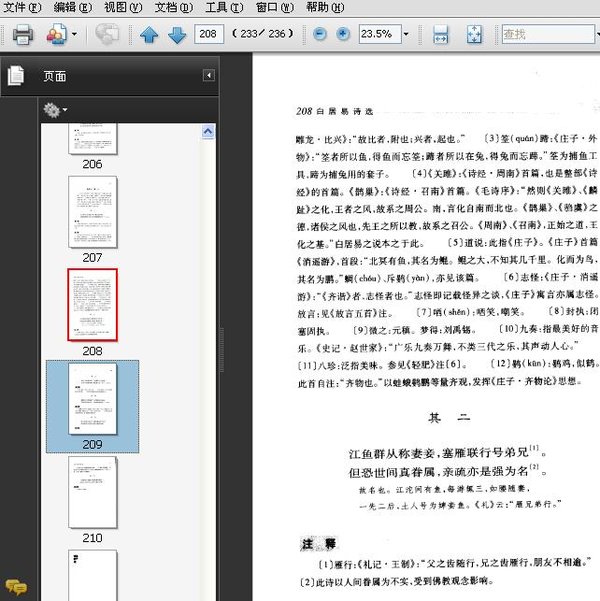Open the thumbnail options gear dropdown
The image size is (600, 601).
coord(54,109)
